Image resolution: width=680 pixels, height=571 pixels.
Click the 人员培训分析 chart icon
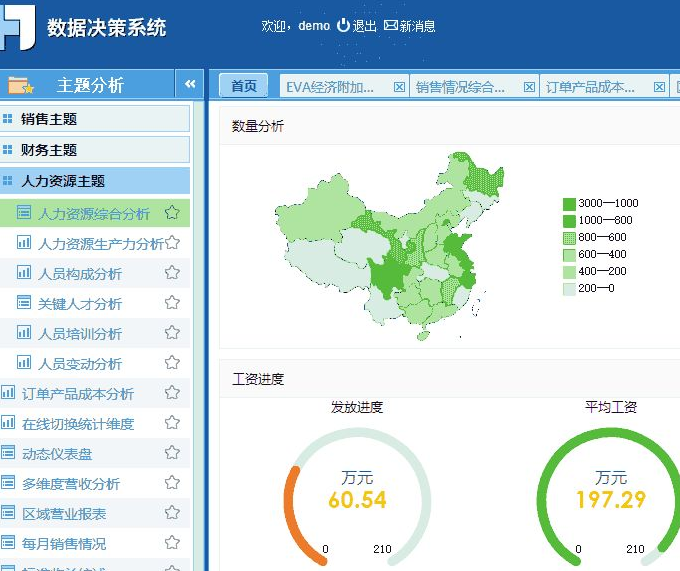point(24,333)
